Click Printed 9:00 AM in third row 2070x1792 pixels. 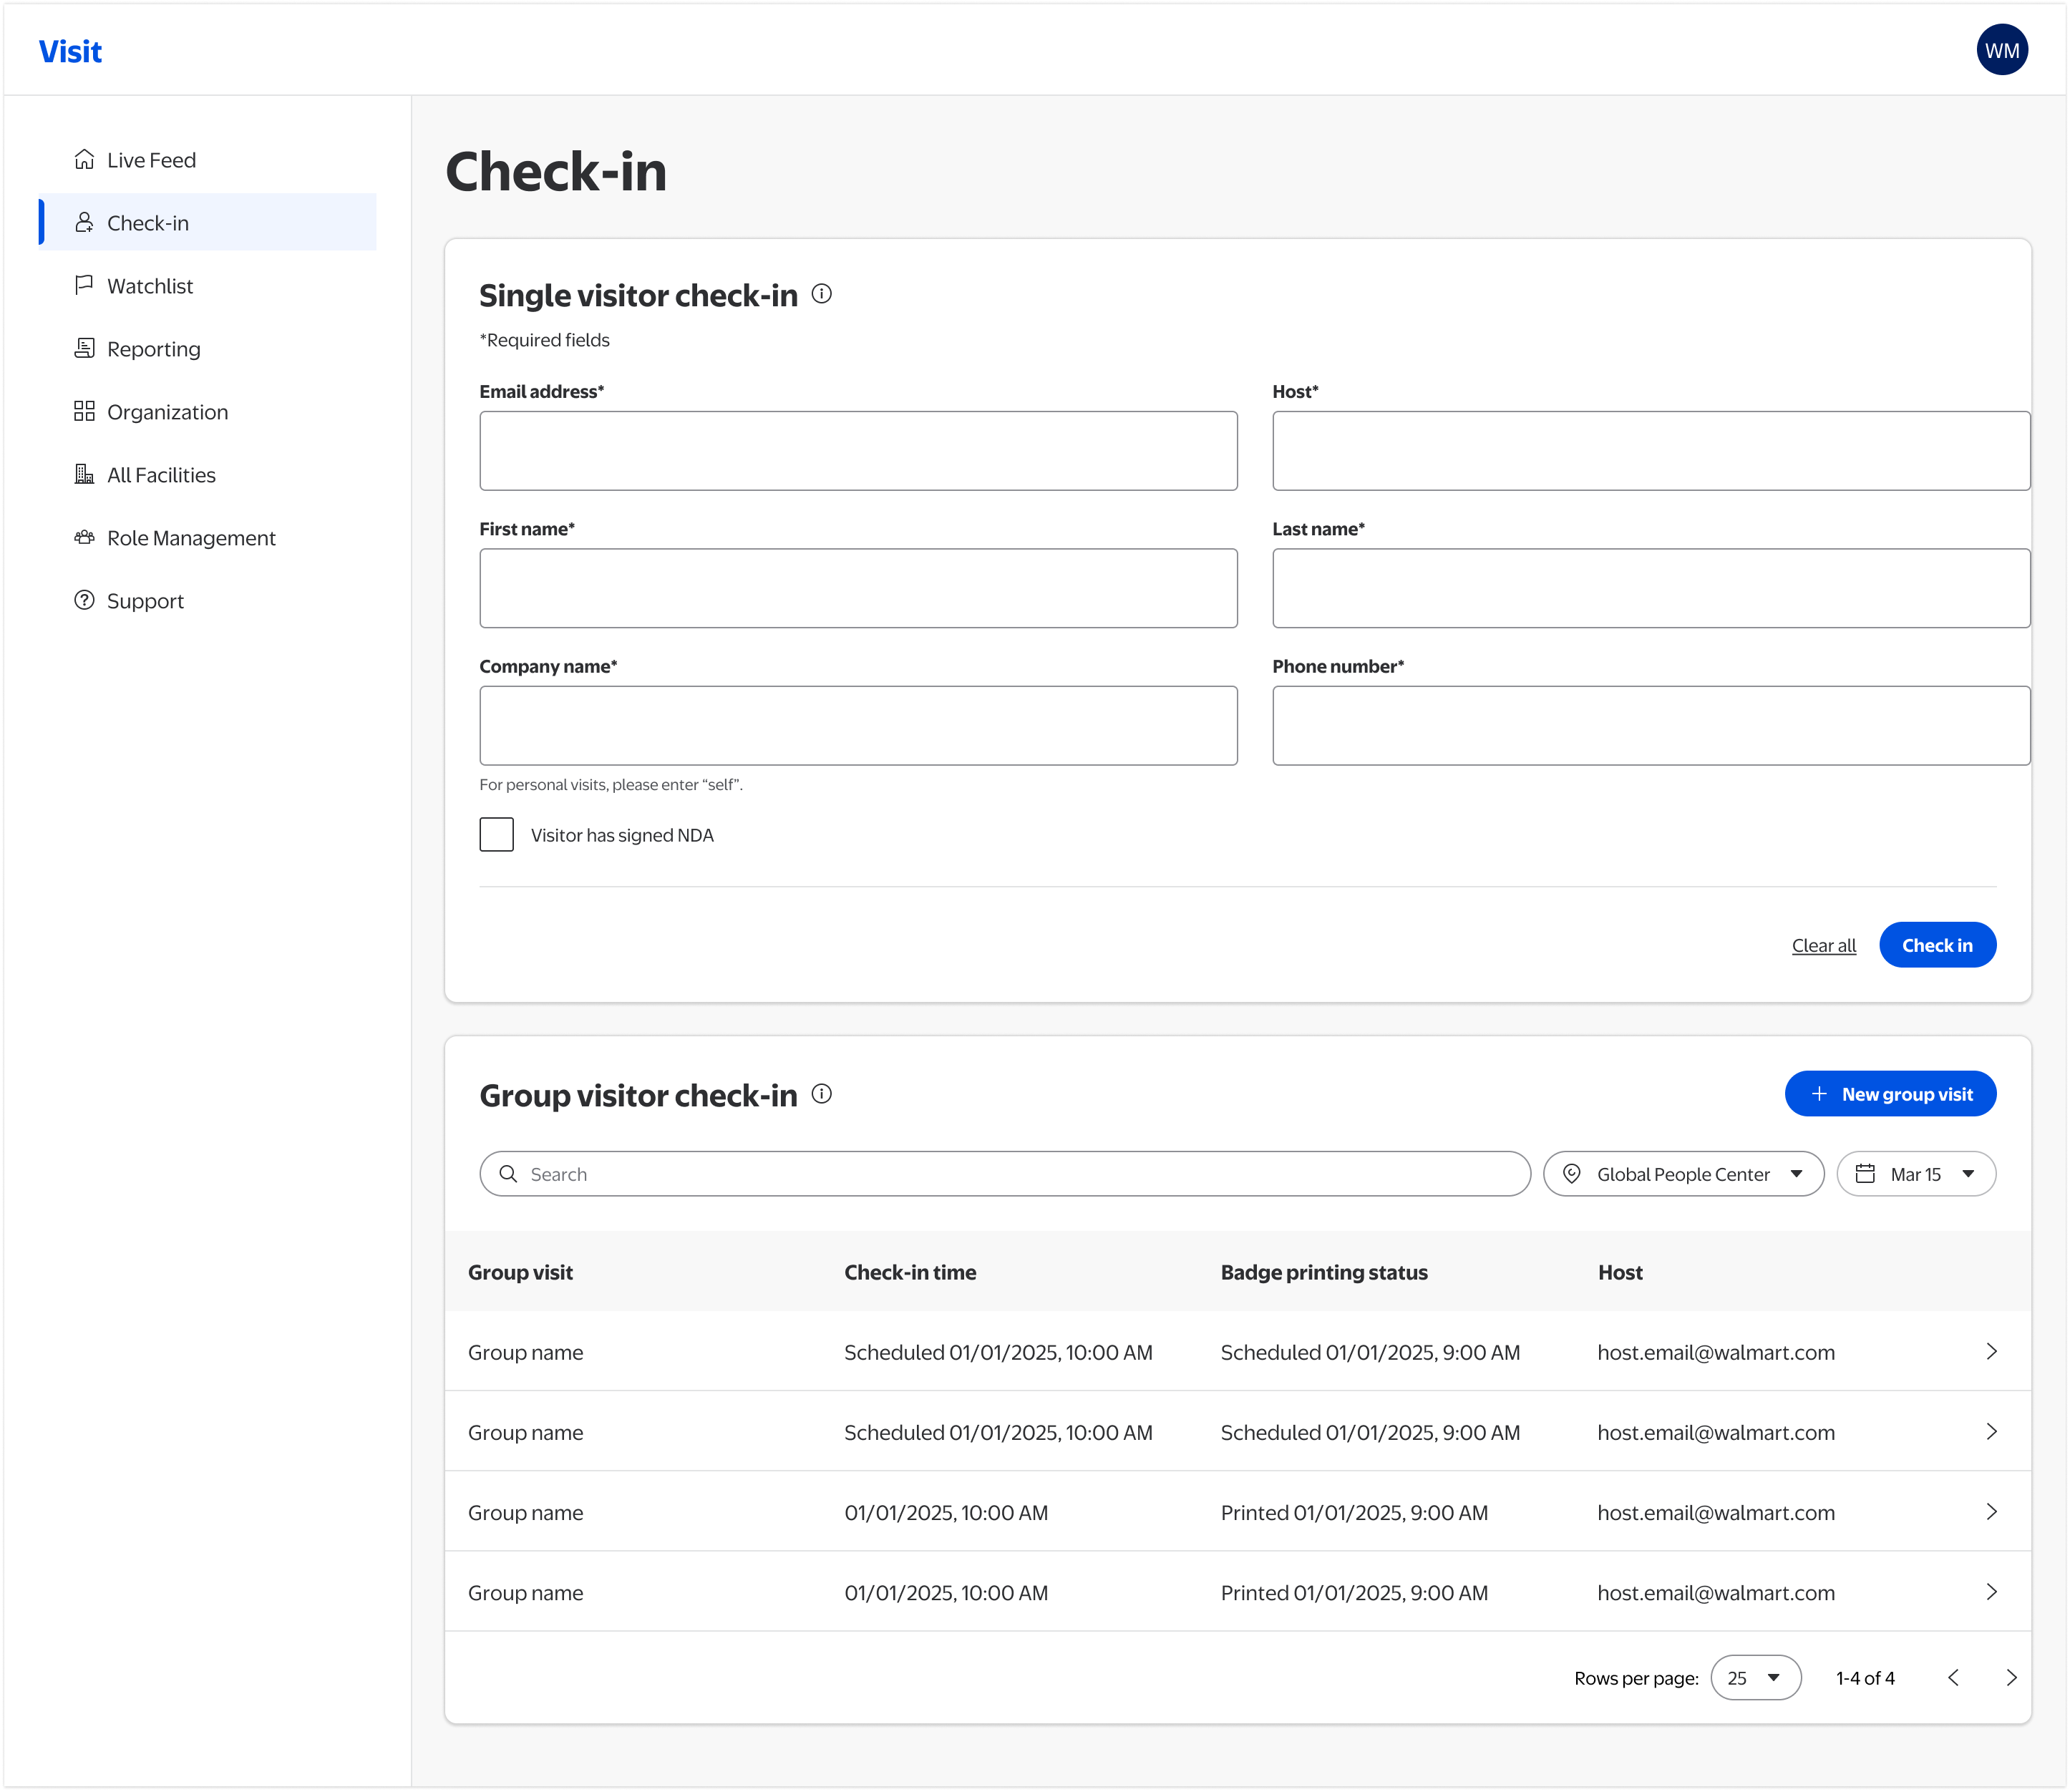point(1354,1513)
